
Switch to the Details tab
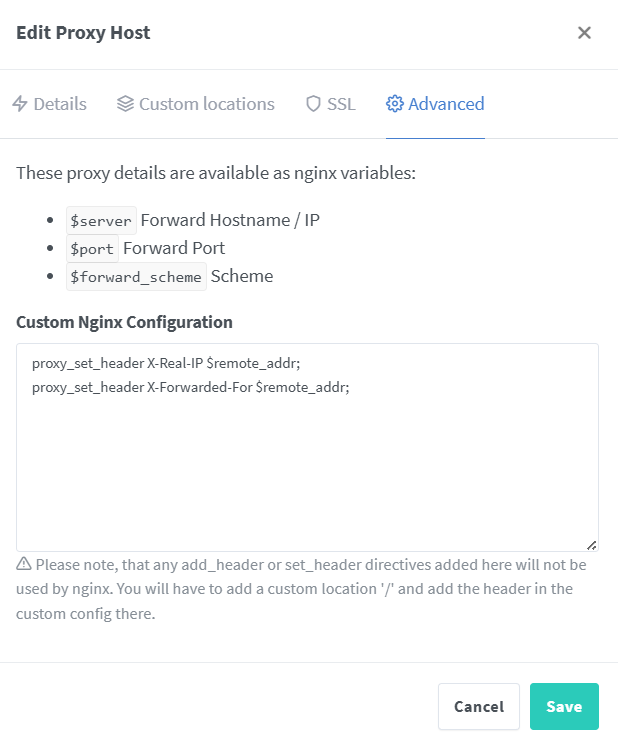click(60, 104)
